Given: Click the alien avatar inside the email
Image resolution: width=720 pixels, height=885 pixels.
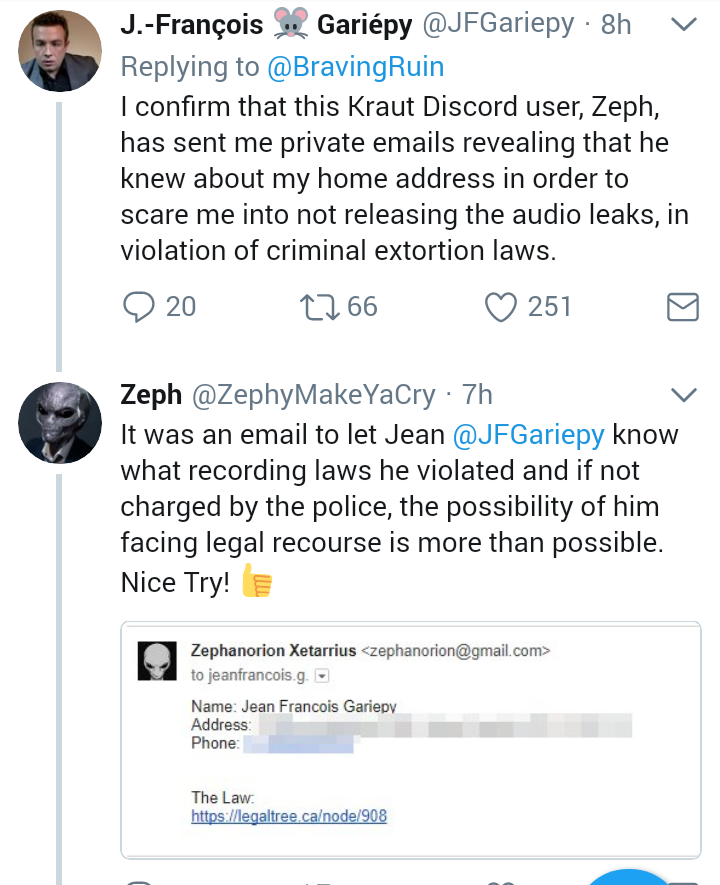Looking at the screenshot, I should point(157,660).
